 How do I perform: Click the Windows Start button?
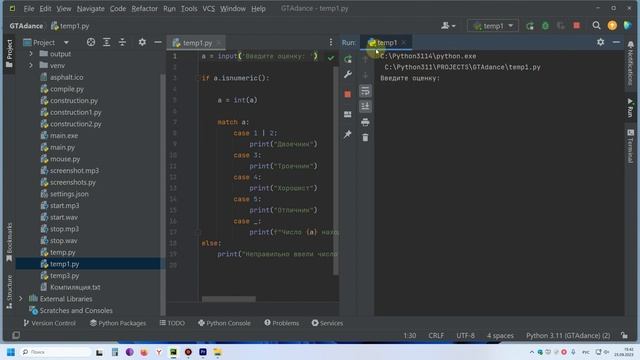(x=11, y=352)
